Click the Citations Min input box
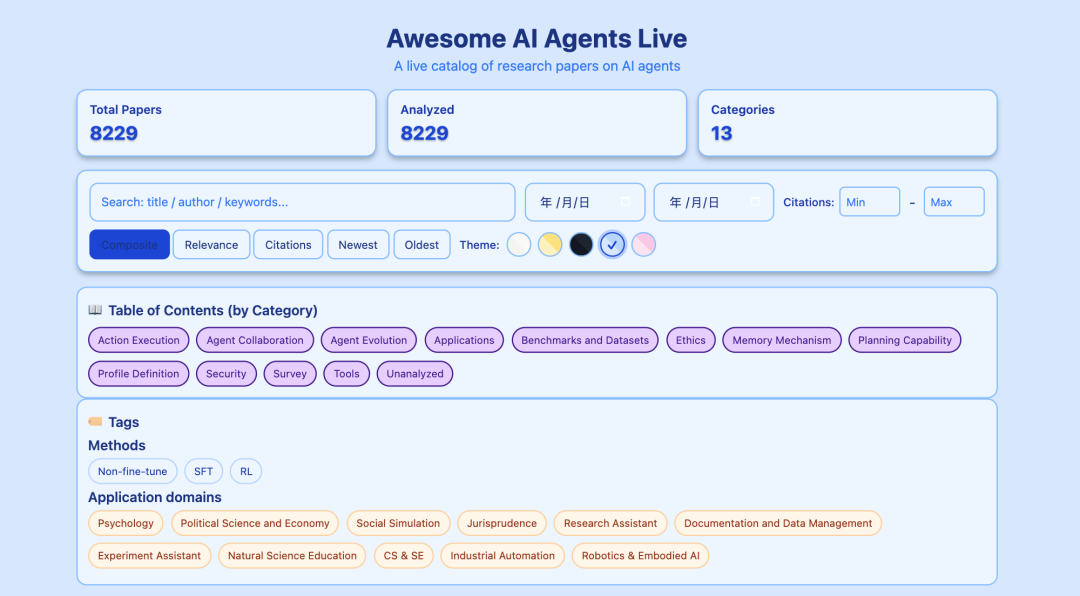The height and width of the screenshot is (596, 1080). 869,202
